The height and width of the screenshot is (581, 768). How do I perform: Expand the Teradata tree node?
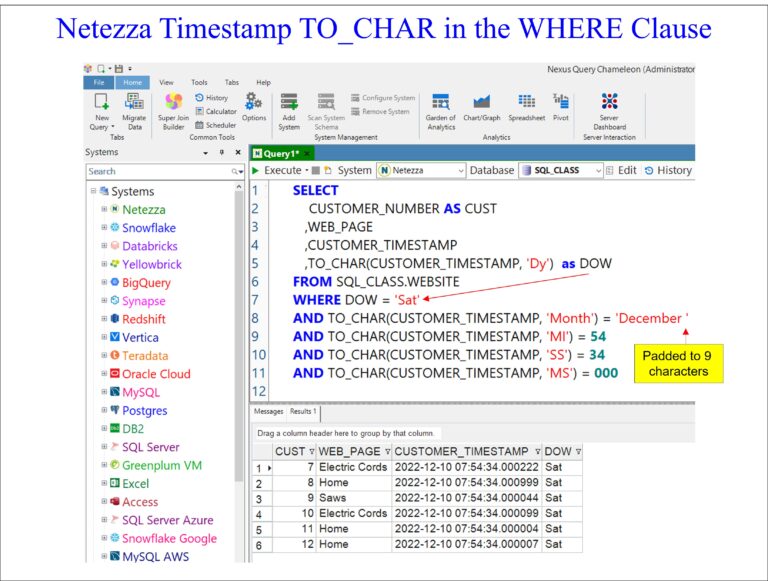click(104, 355)
